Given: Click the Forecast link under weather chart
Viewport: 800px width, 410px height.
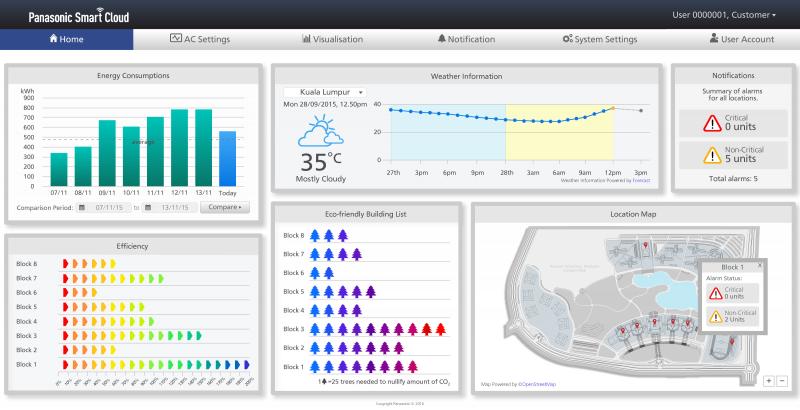Looking at the screenshot, I should (x=640, y=181).
